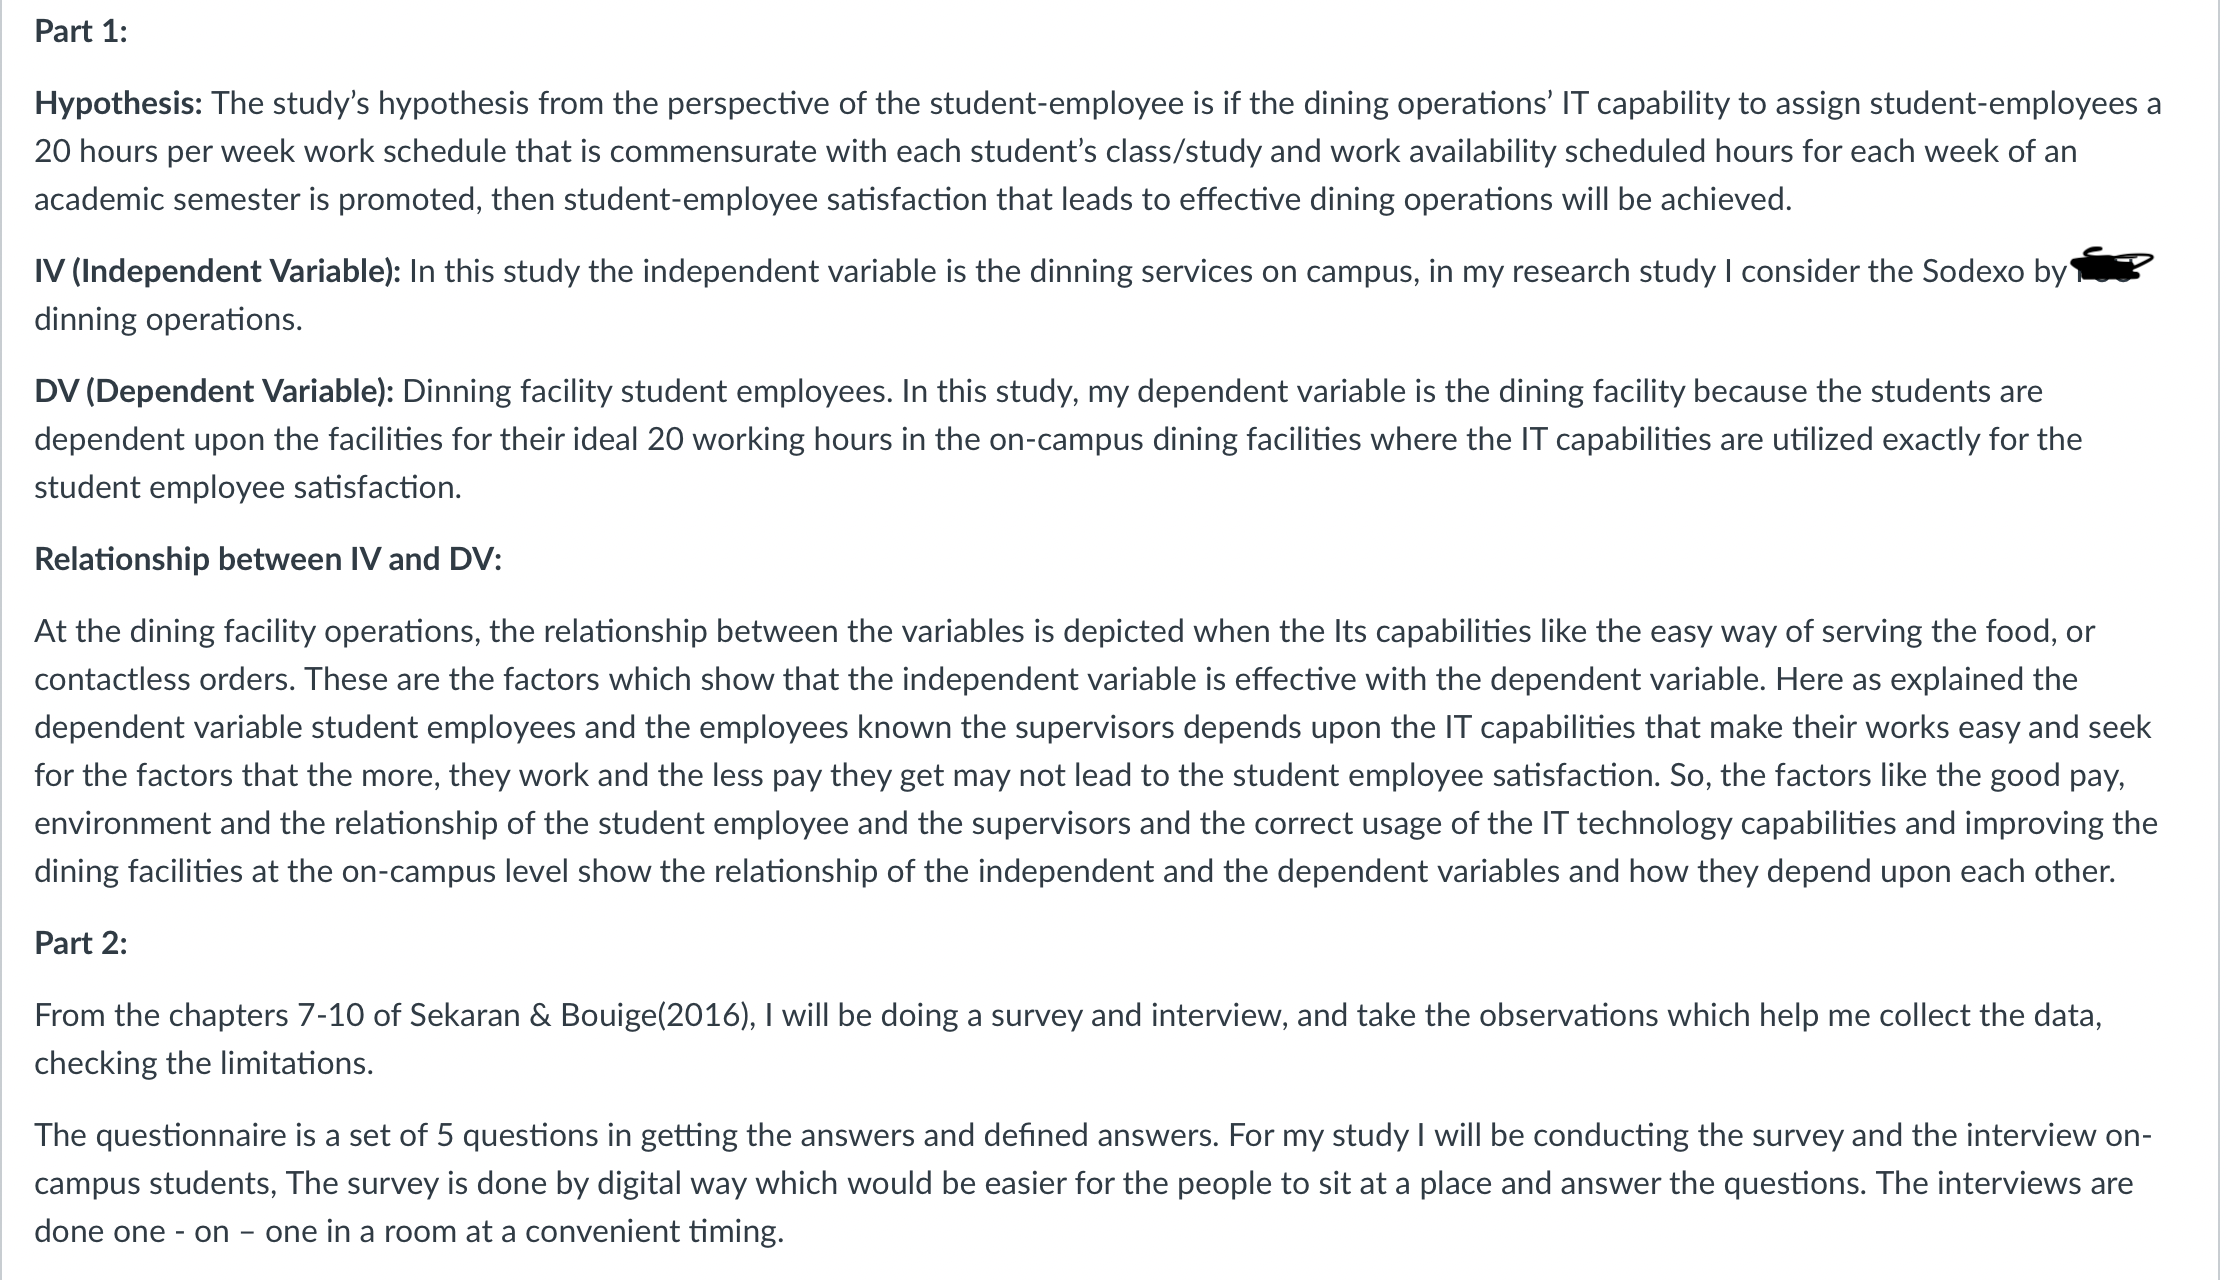
Task: Click the bold "Hypothesis:" label
Action: (x=119, y=103)
